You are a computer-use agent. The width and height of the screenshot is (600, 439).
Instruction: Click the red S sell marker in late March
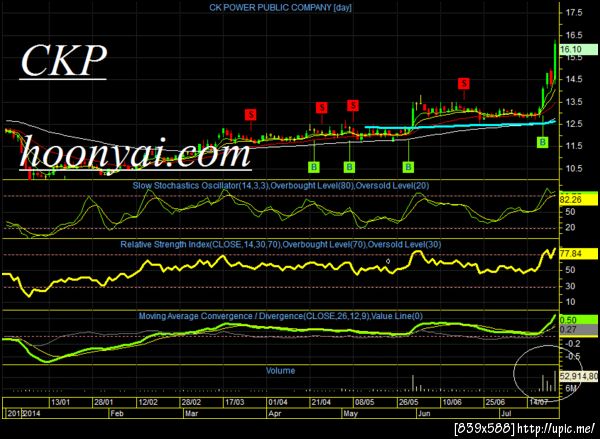[x=251, y=114]
